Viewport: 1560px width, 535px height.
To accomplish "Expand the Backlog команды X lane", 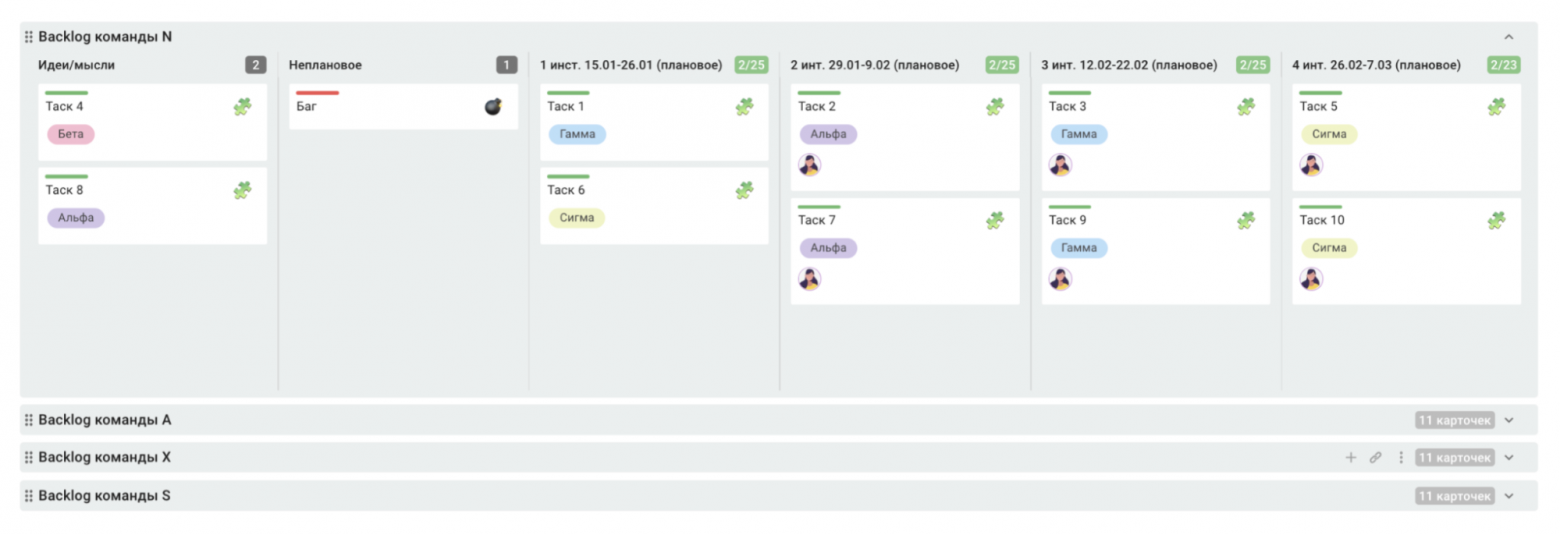I will click(1509, 458).
